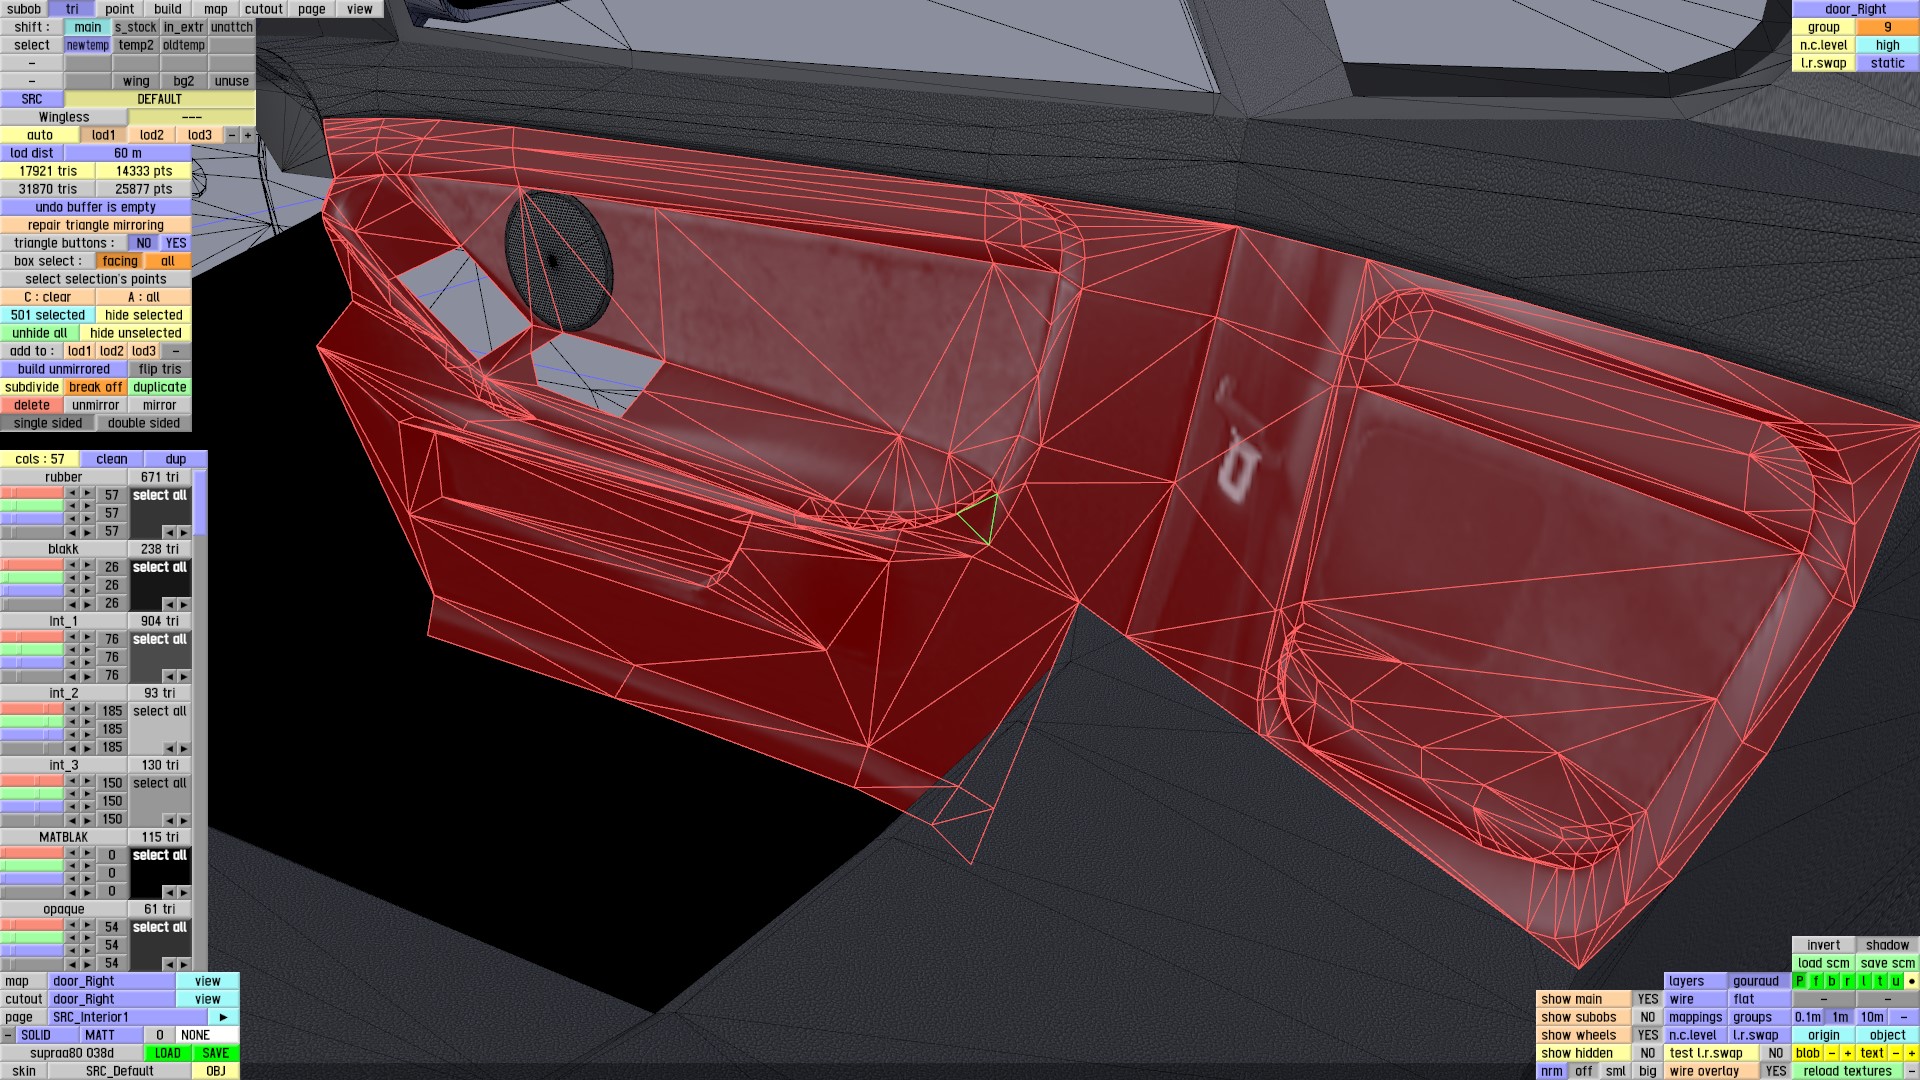Open the cutout mode tab

pos(263,9)
